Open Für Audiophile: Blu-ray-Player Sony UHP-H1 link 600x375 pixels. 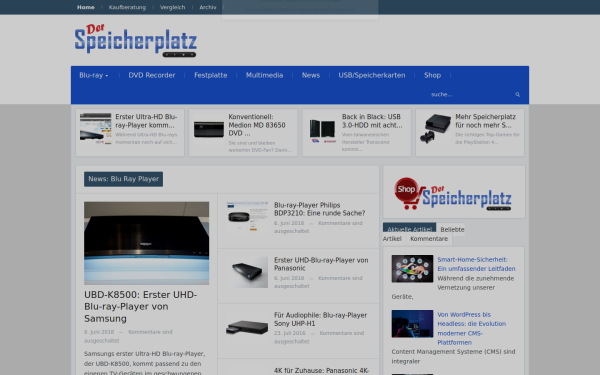(x=320, y=319)
